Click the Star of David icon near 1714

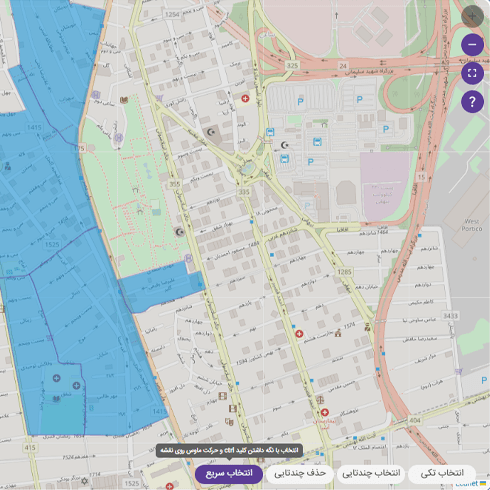(84, 481)
